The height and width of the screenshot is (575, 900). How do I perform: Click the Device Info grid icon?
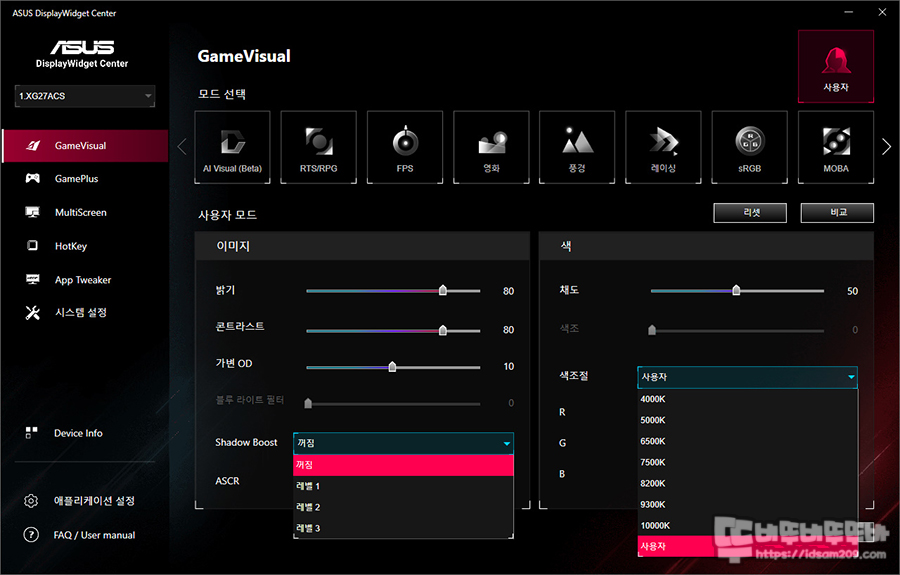(x=32, y=433)
